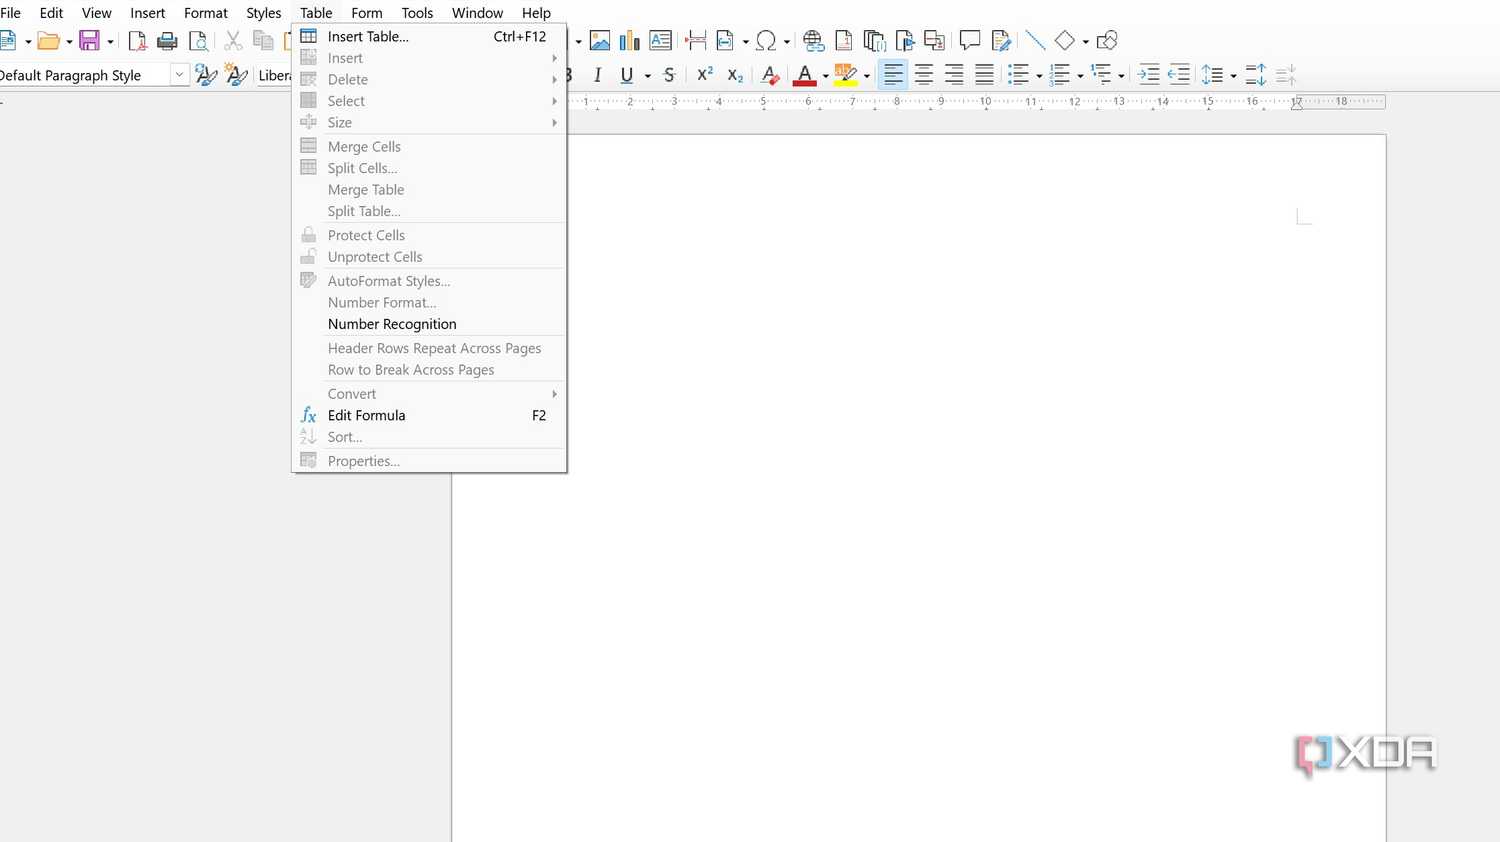Apply yellow highlighting color swatch
Screen dimensions: 1500x842
pos(846,75)
